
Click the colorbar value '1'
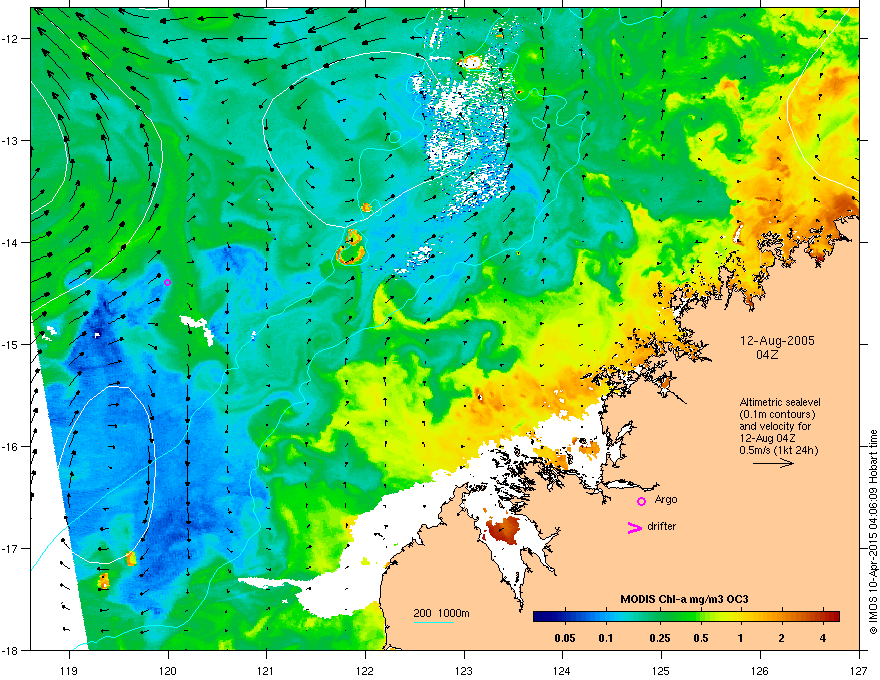click(741, 638)
